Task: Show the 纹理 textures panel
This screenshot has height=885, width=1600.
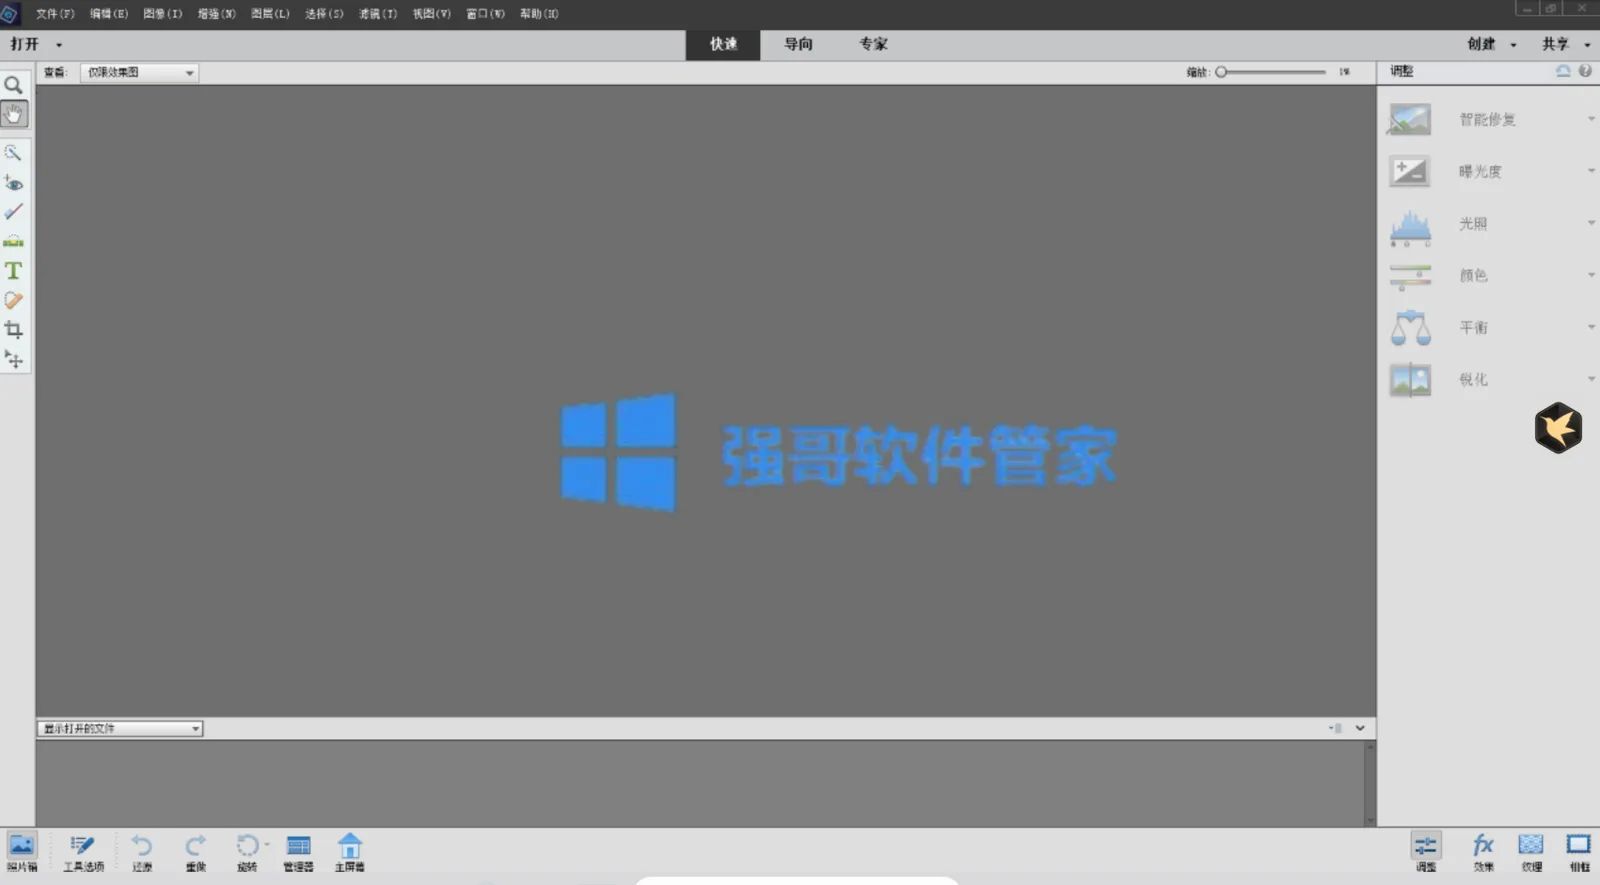Action: click(1531, 852)
